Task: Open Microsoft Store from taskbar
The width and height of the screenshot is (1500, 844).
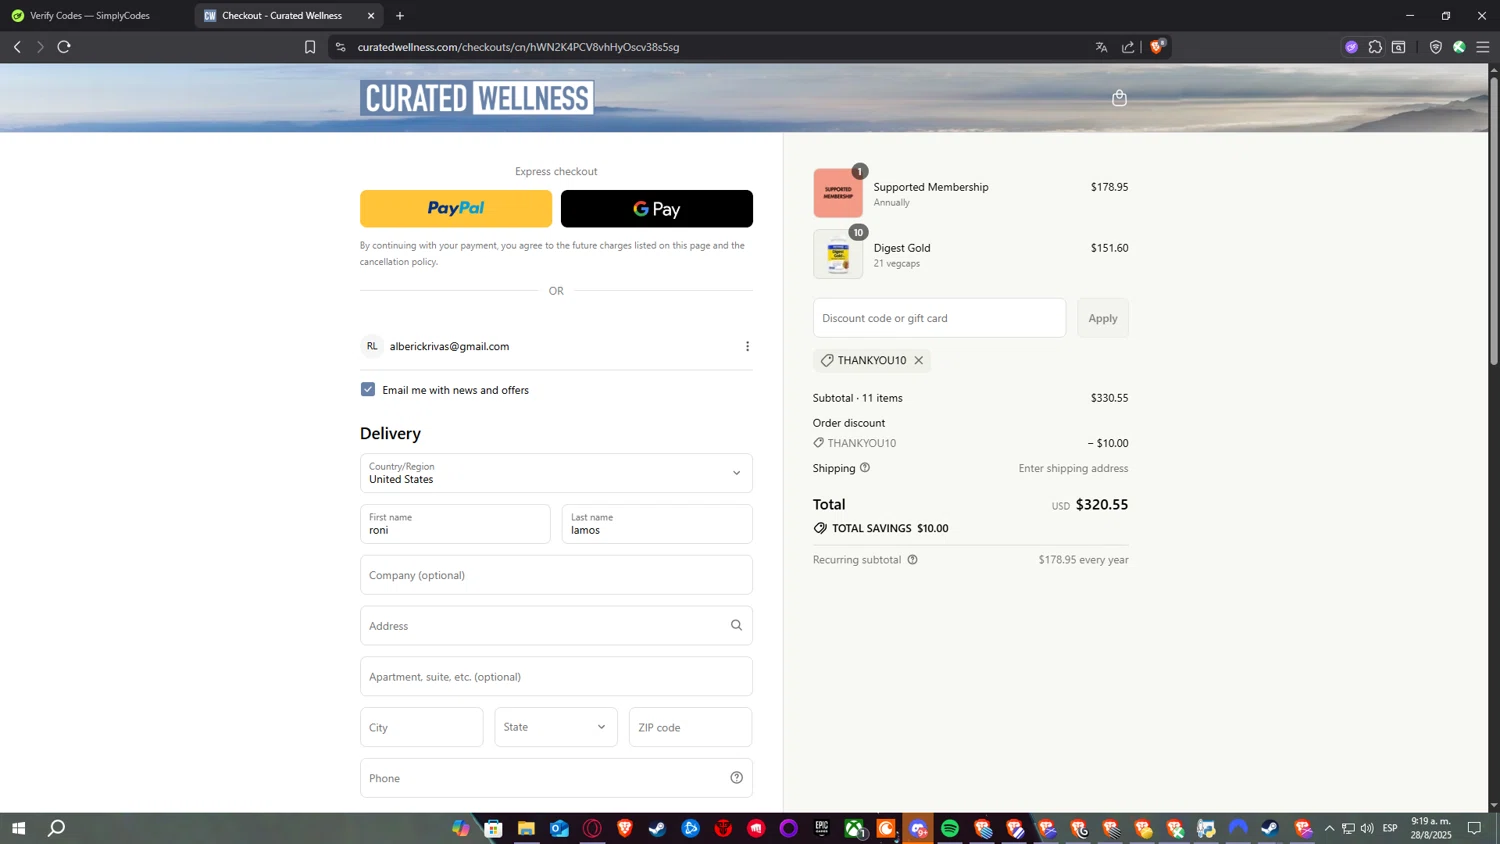Action: 493,828
